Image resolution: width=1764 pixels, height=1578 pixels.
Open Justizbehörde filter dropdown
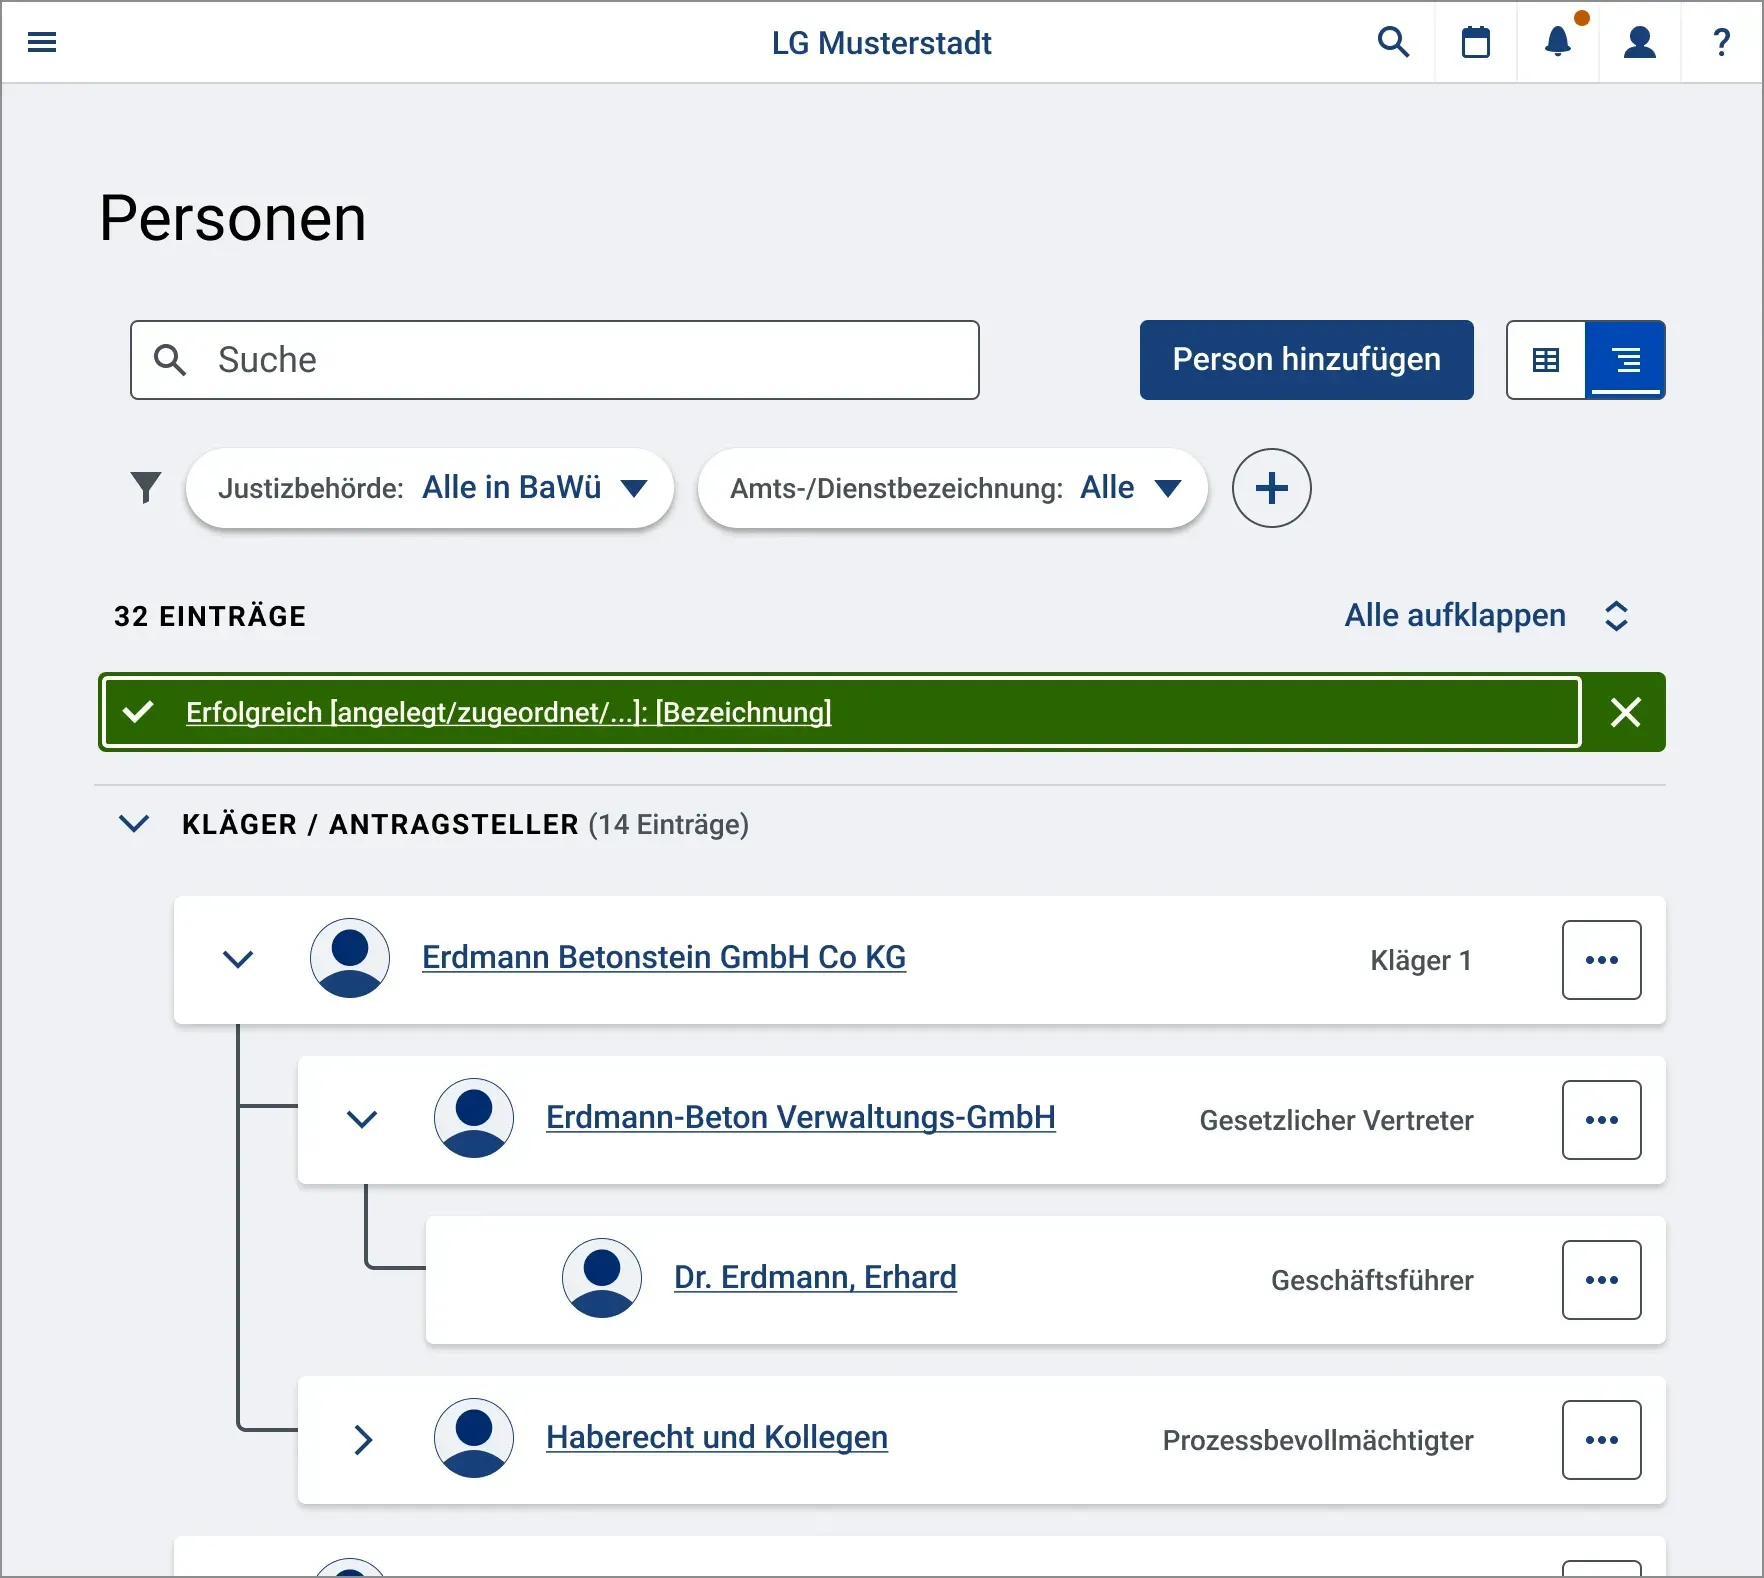coord(430,488)
